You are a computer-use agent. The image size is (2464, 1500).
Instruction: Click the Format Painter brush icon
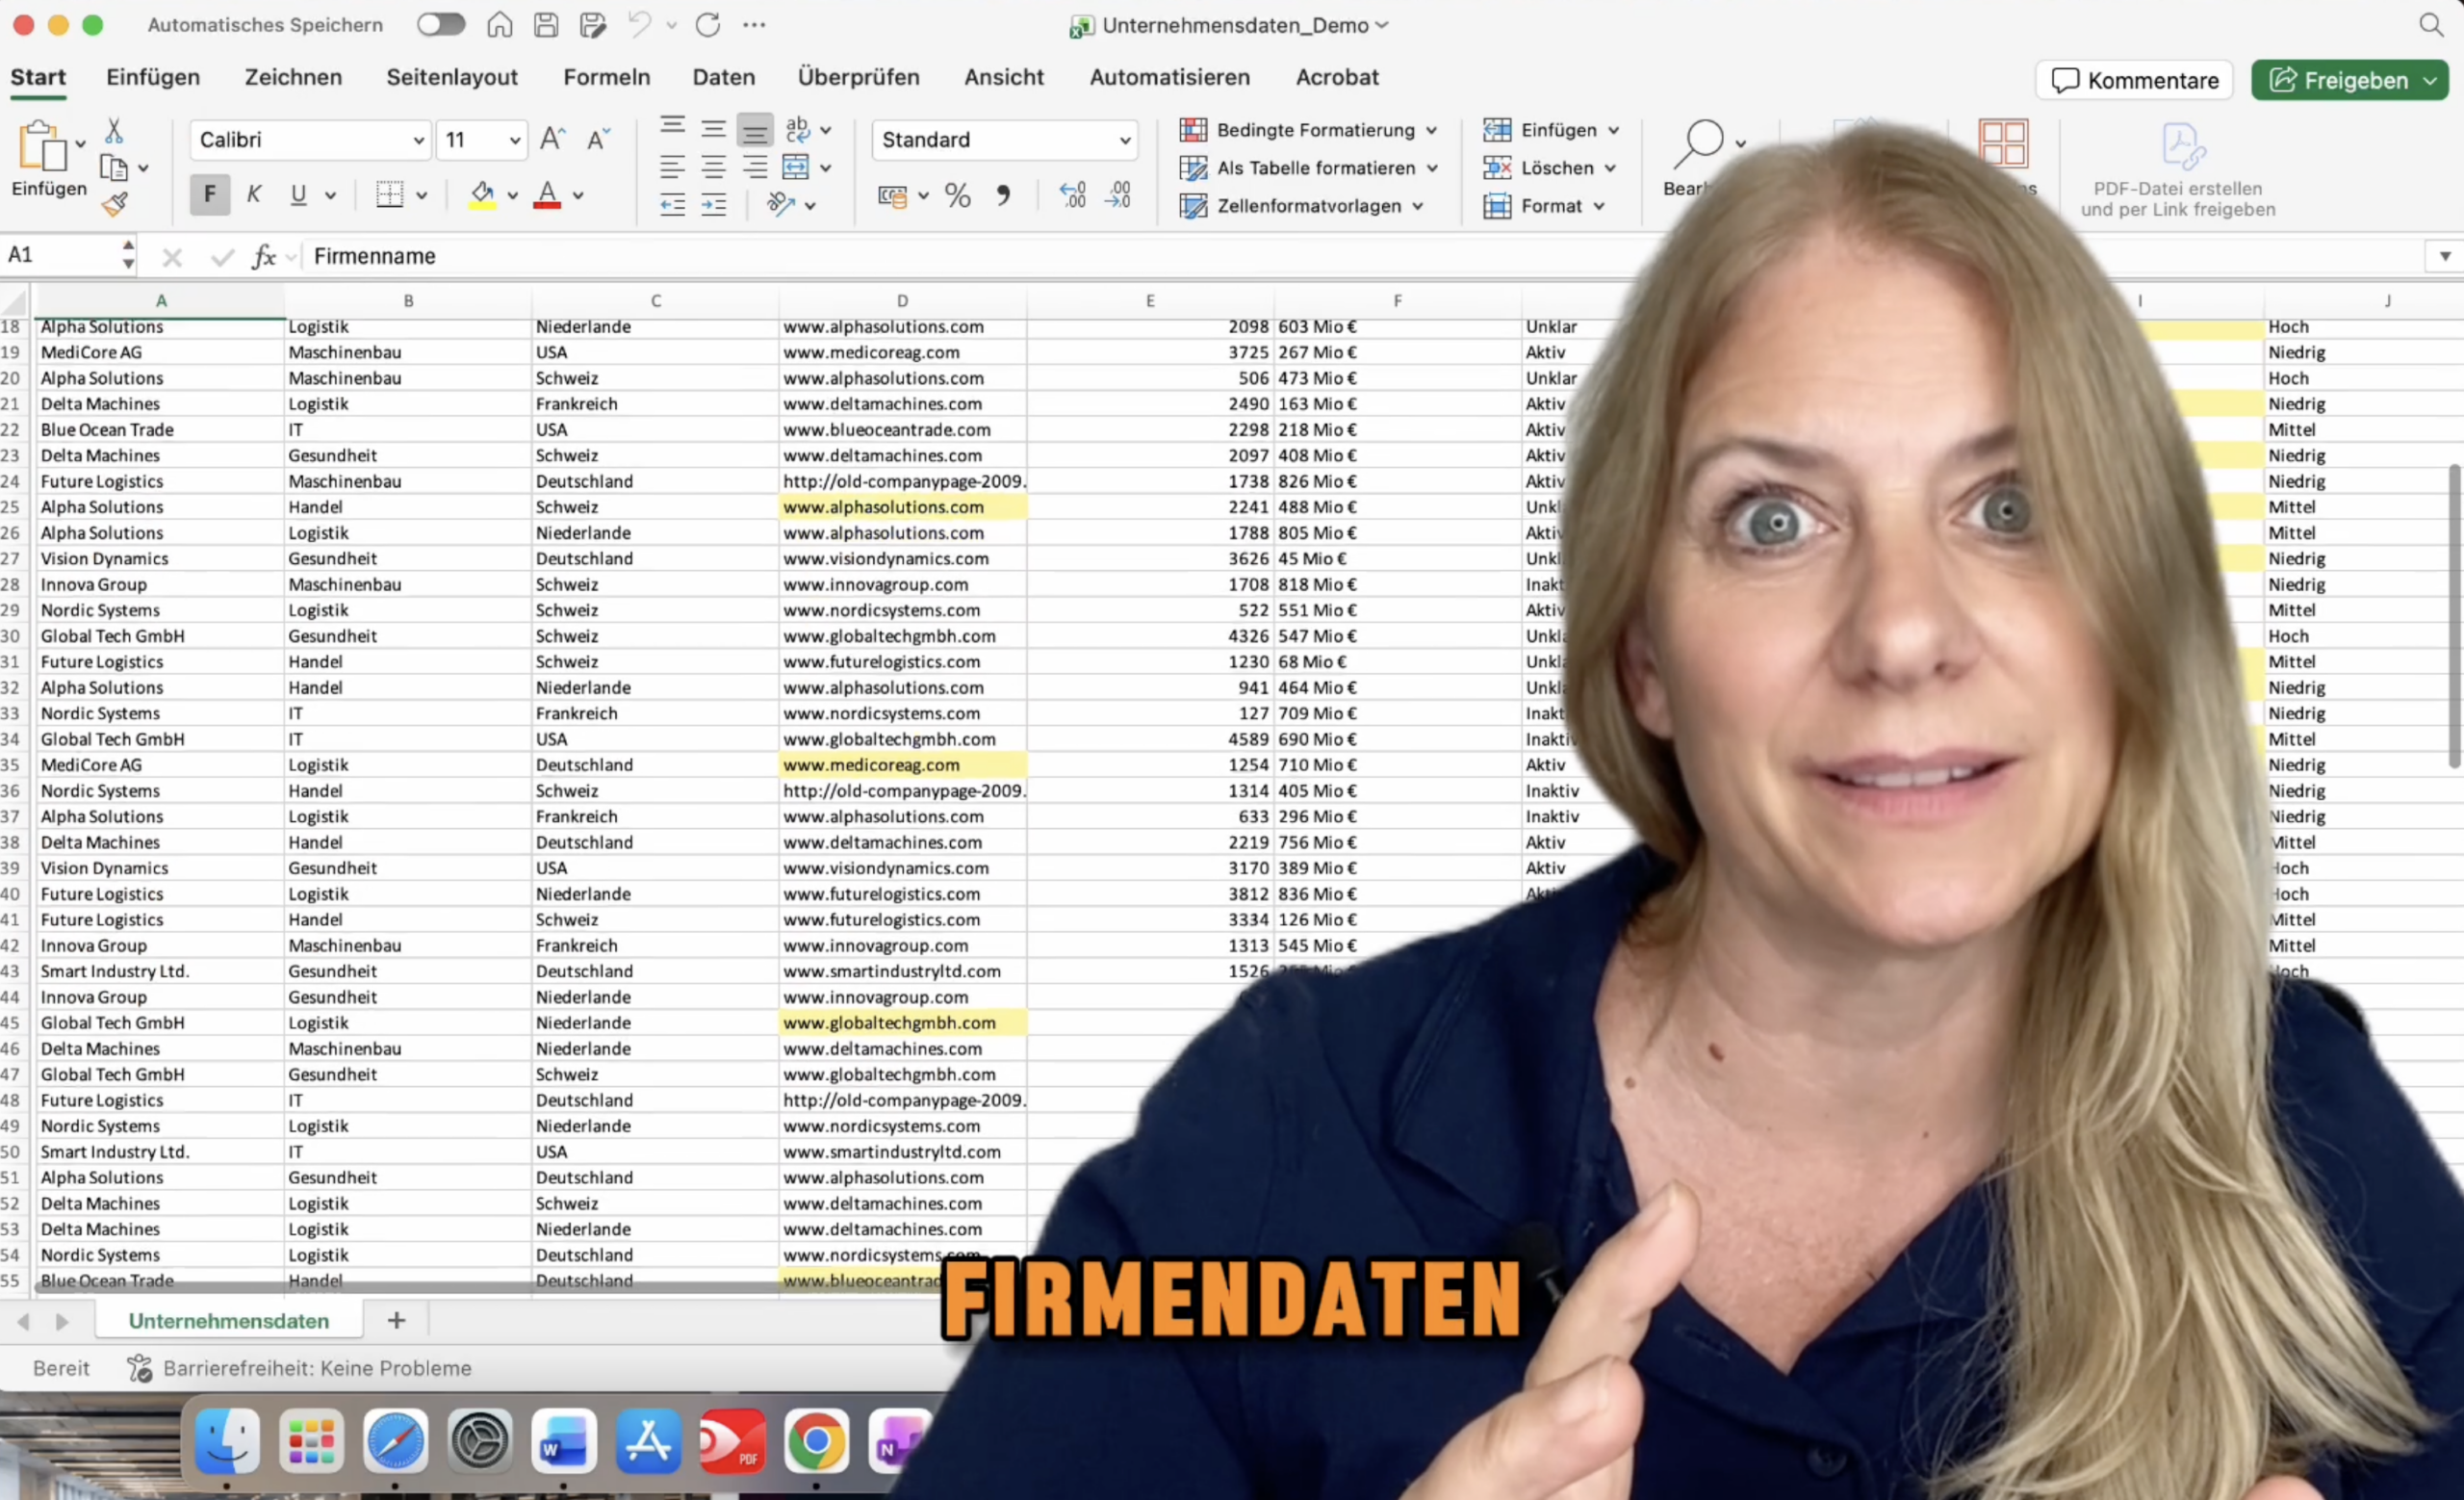tap(114, 205)
